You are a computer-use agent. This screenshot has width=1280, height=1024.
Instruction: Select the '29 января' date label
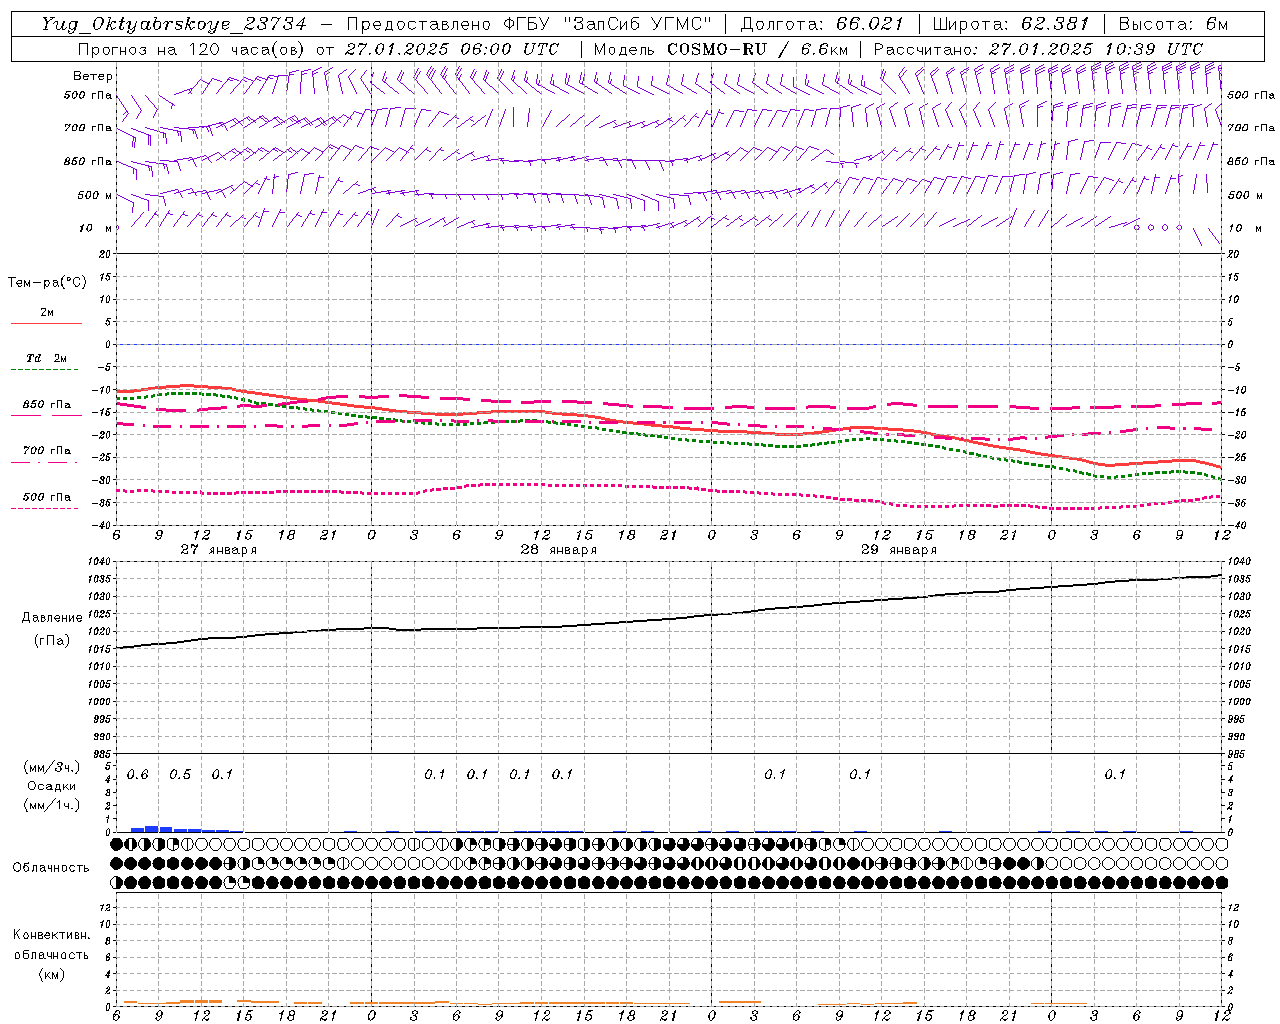point(898,550)
